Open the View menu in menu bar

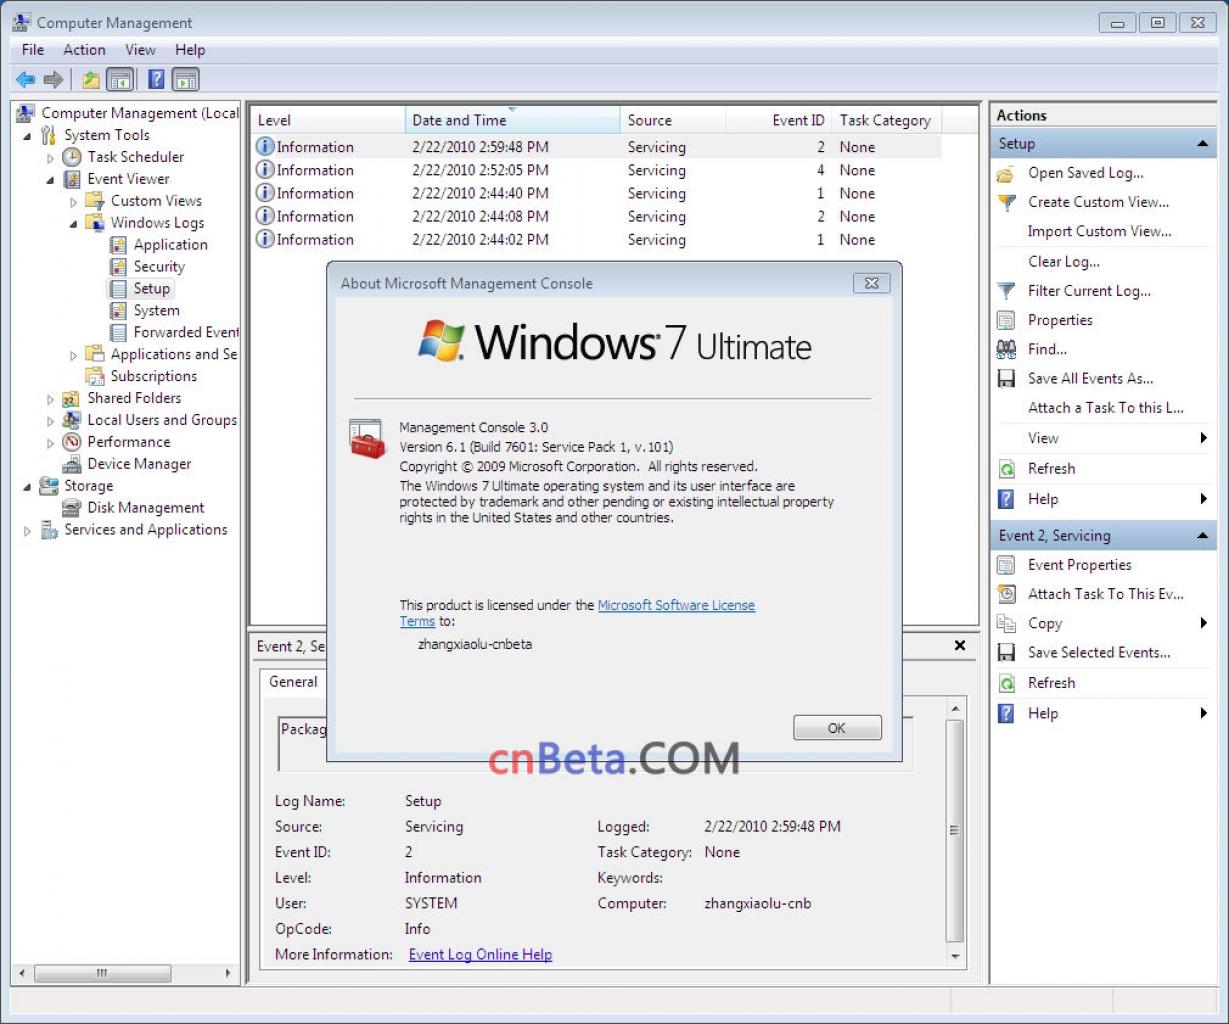coord(140,50)
